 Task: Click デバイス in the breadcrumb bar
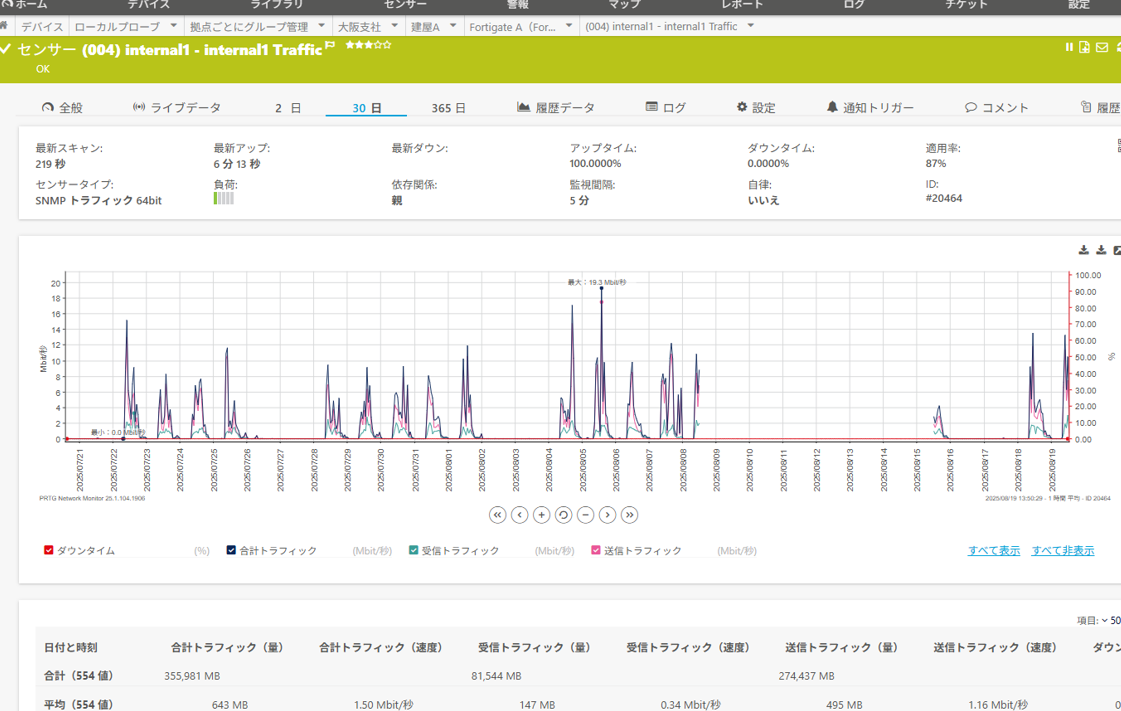[x=42, y=26]
